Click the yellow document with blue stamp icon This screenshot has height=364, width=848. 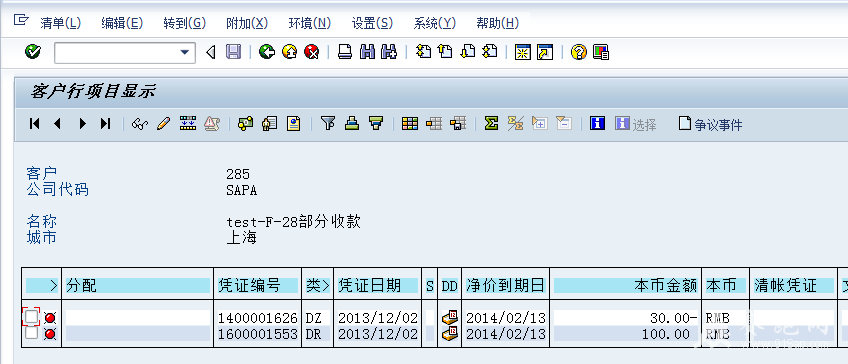coord(294,124)
